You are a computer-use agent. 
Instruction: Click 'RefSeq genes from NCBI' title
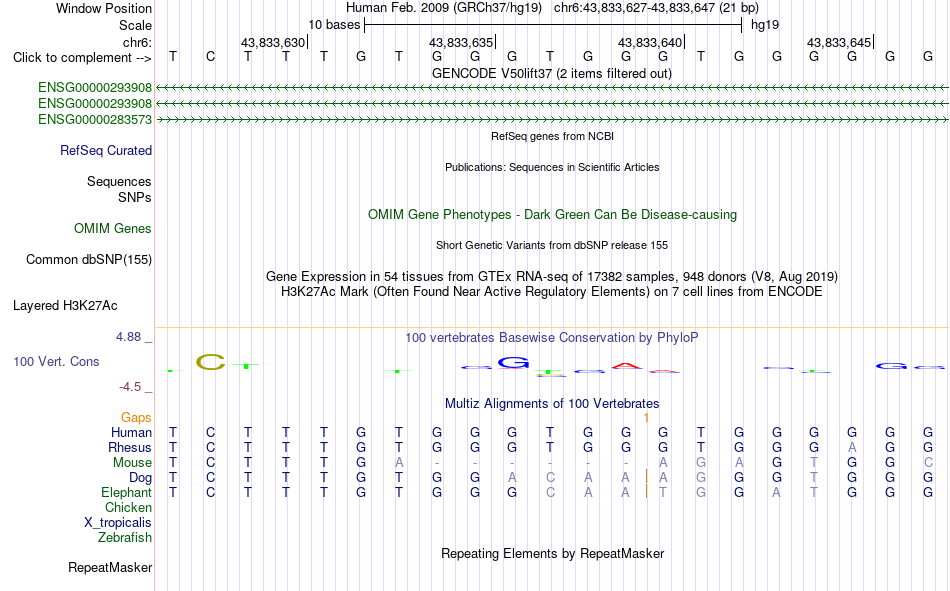(x=552, y=136)
